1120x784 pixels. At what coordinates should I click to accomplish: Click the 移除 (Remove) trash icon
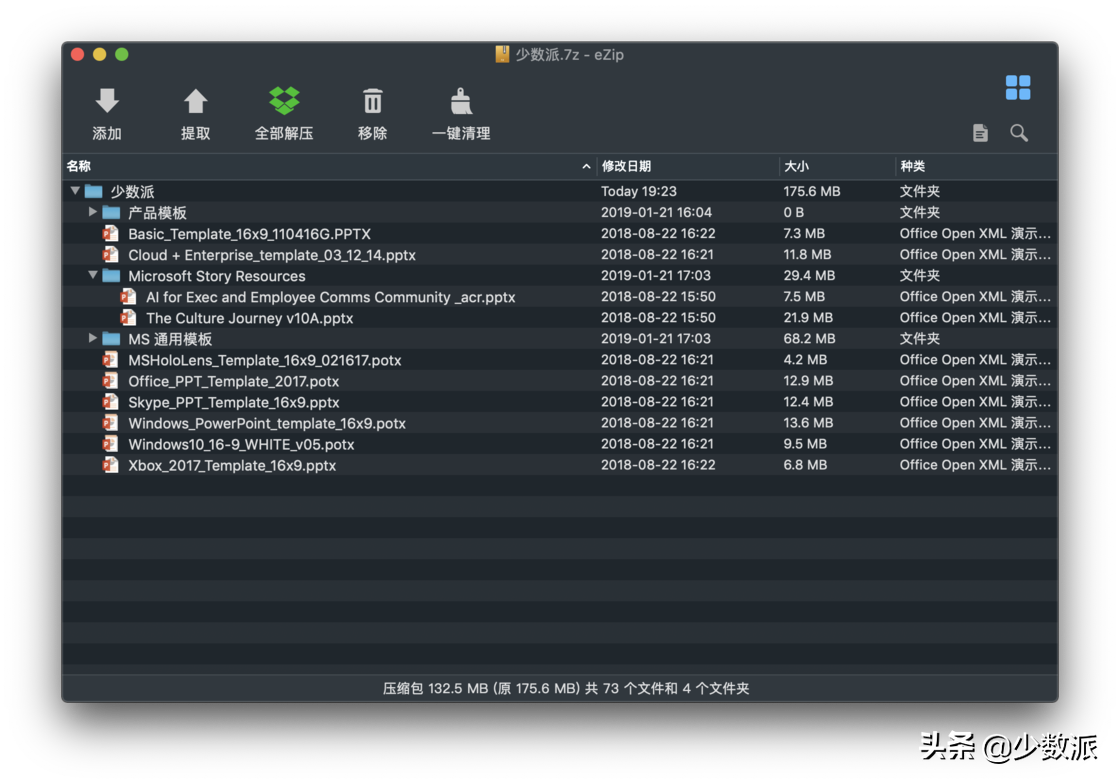point(372,100)
